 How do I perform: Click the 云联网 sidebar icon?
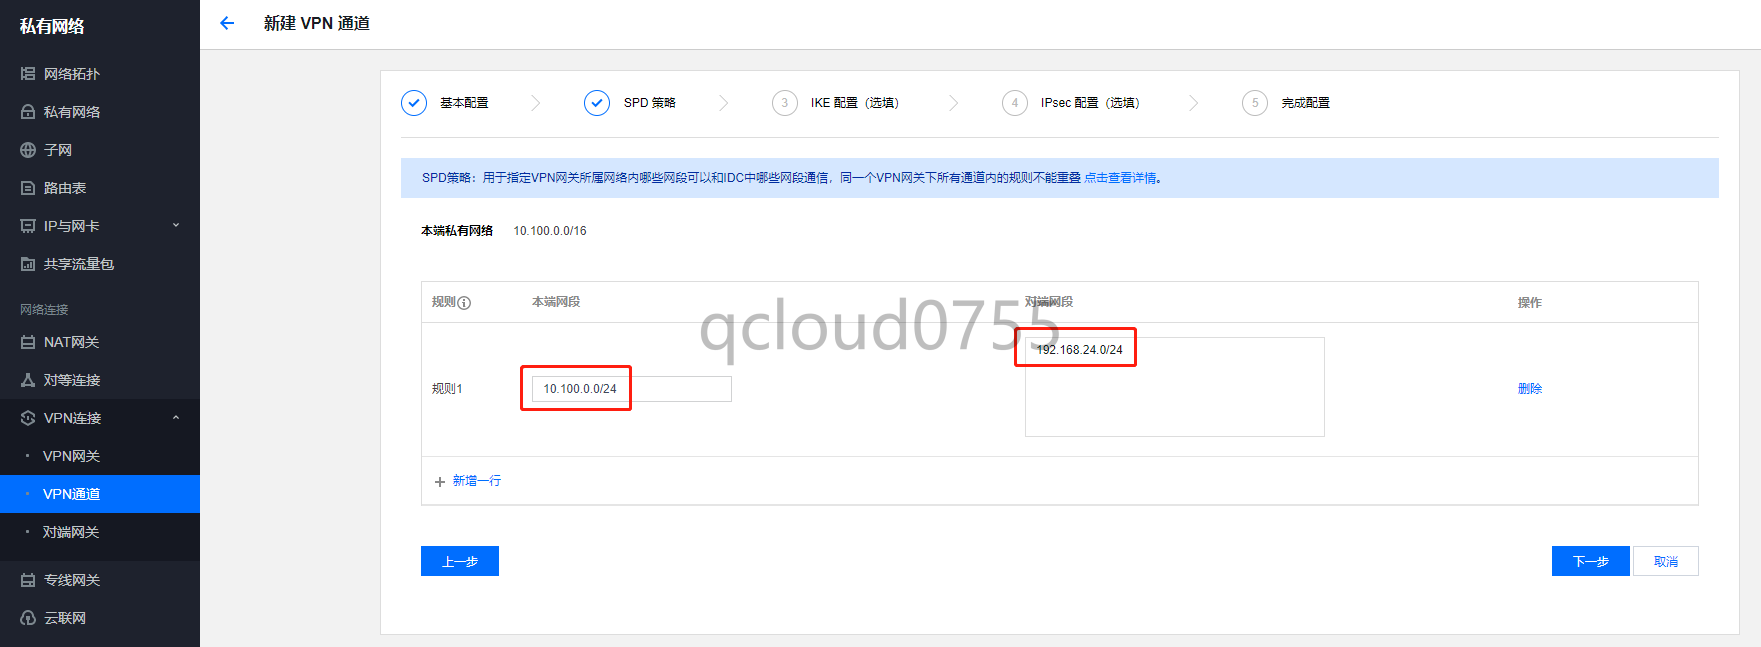tap(28, 618)
